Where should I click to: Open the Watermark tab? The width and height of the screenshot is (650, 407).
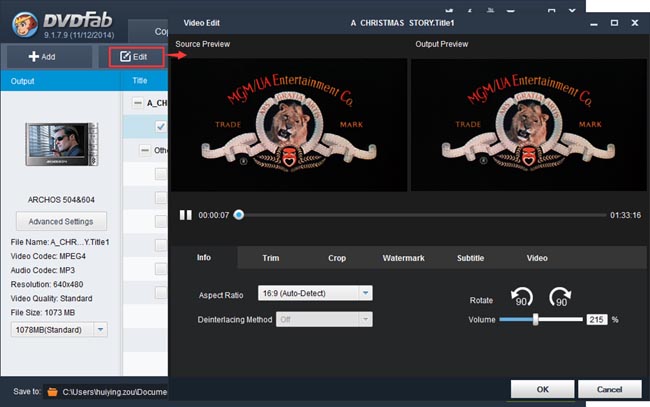[x=403, y=258]
